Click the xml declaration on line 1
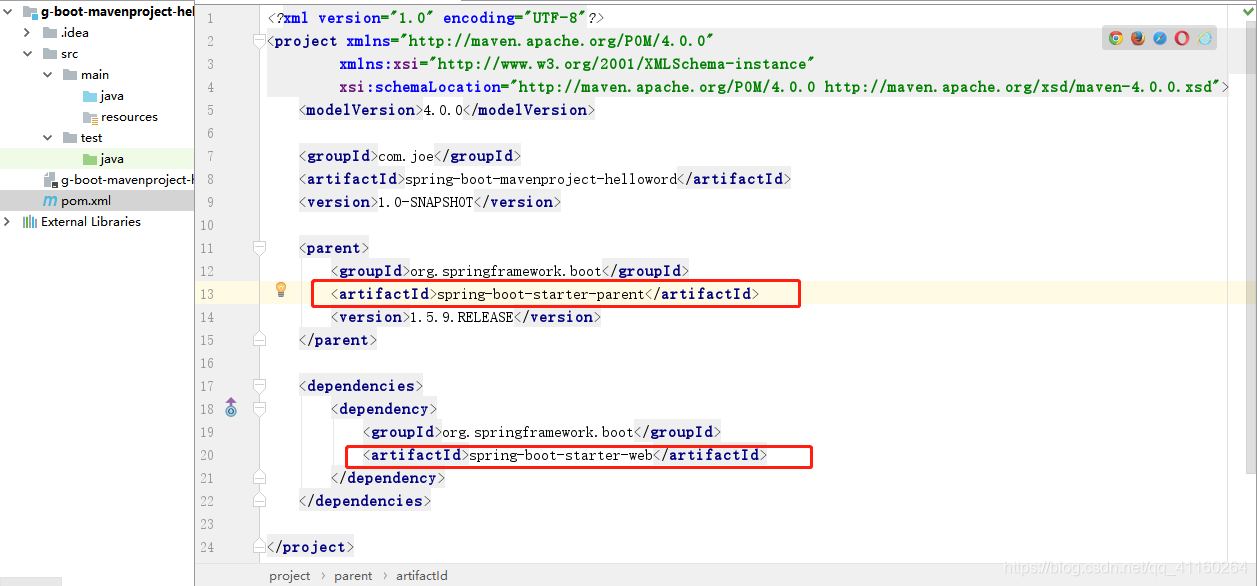Viewport: 1257px width, 586px height. (436, 19)
